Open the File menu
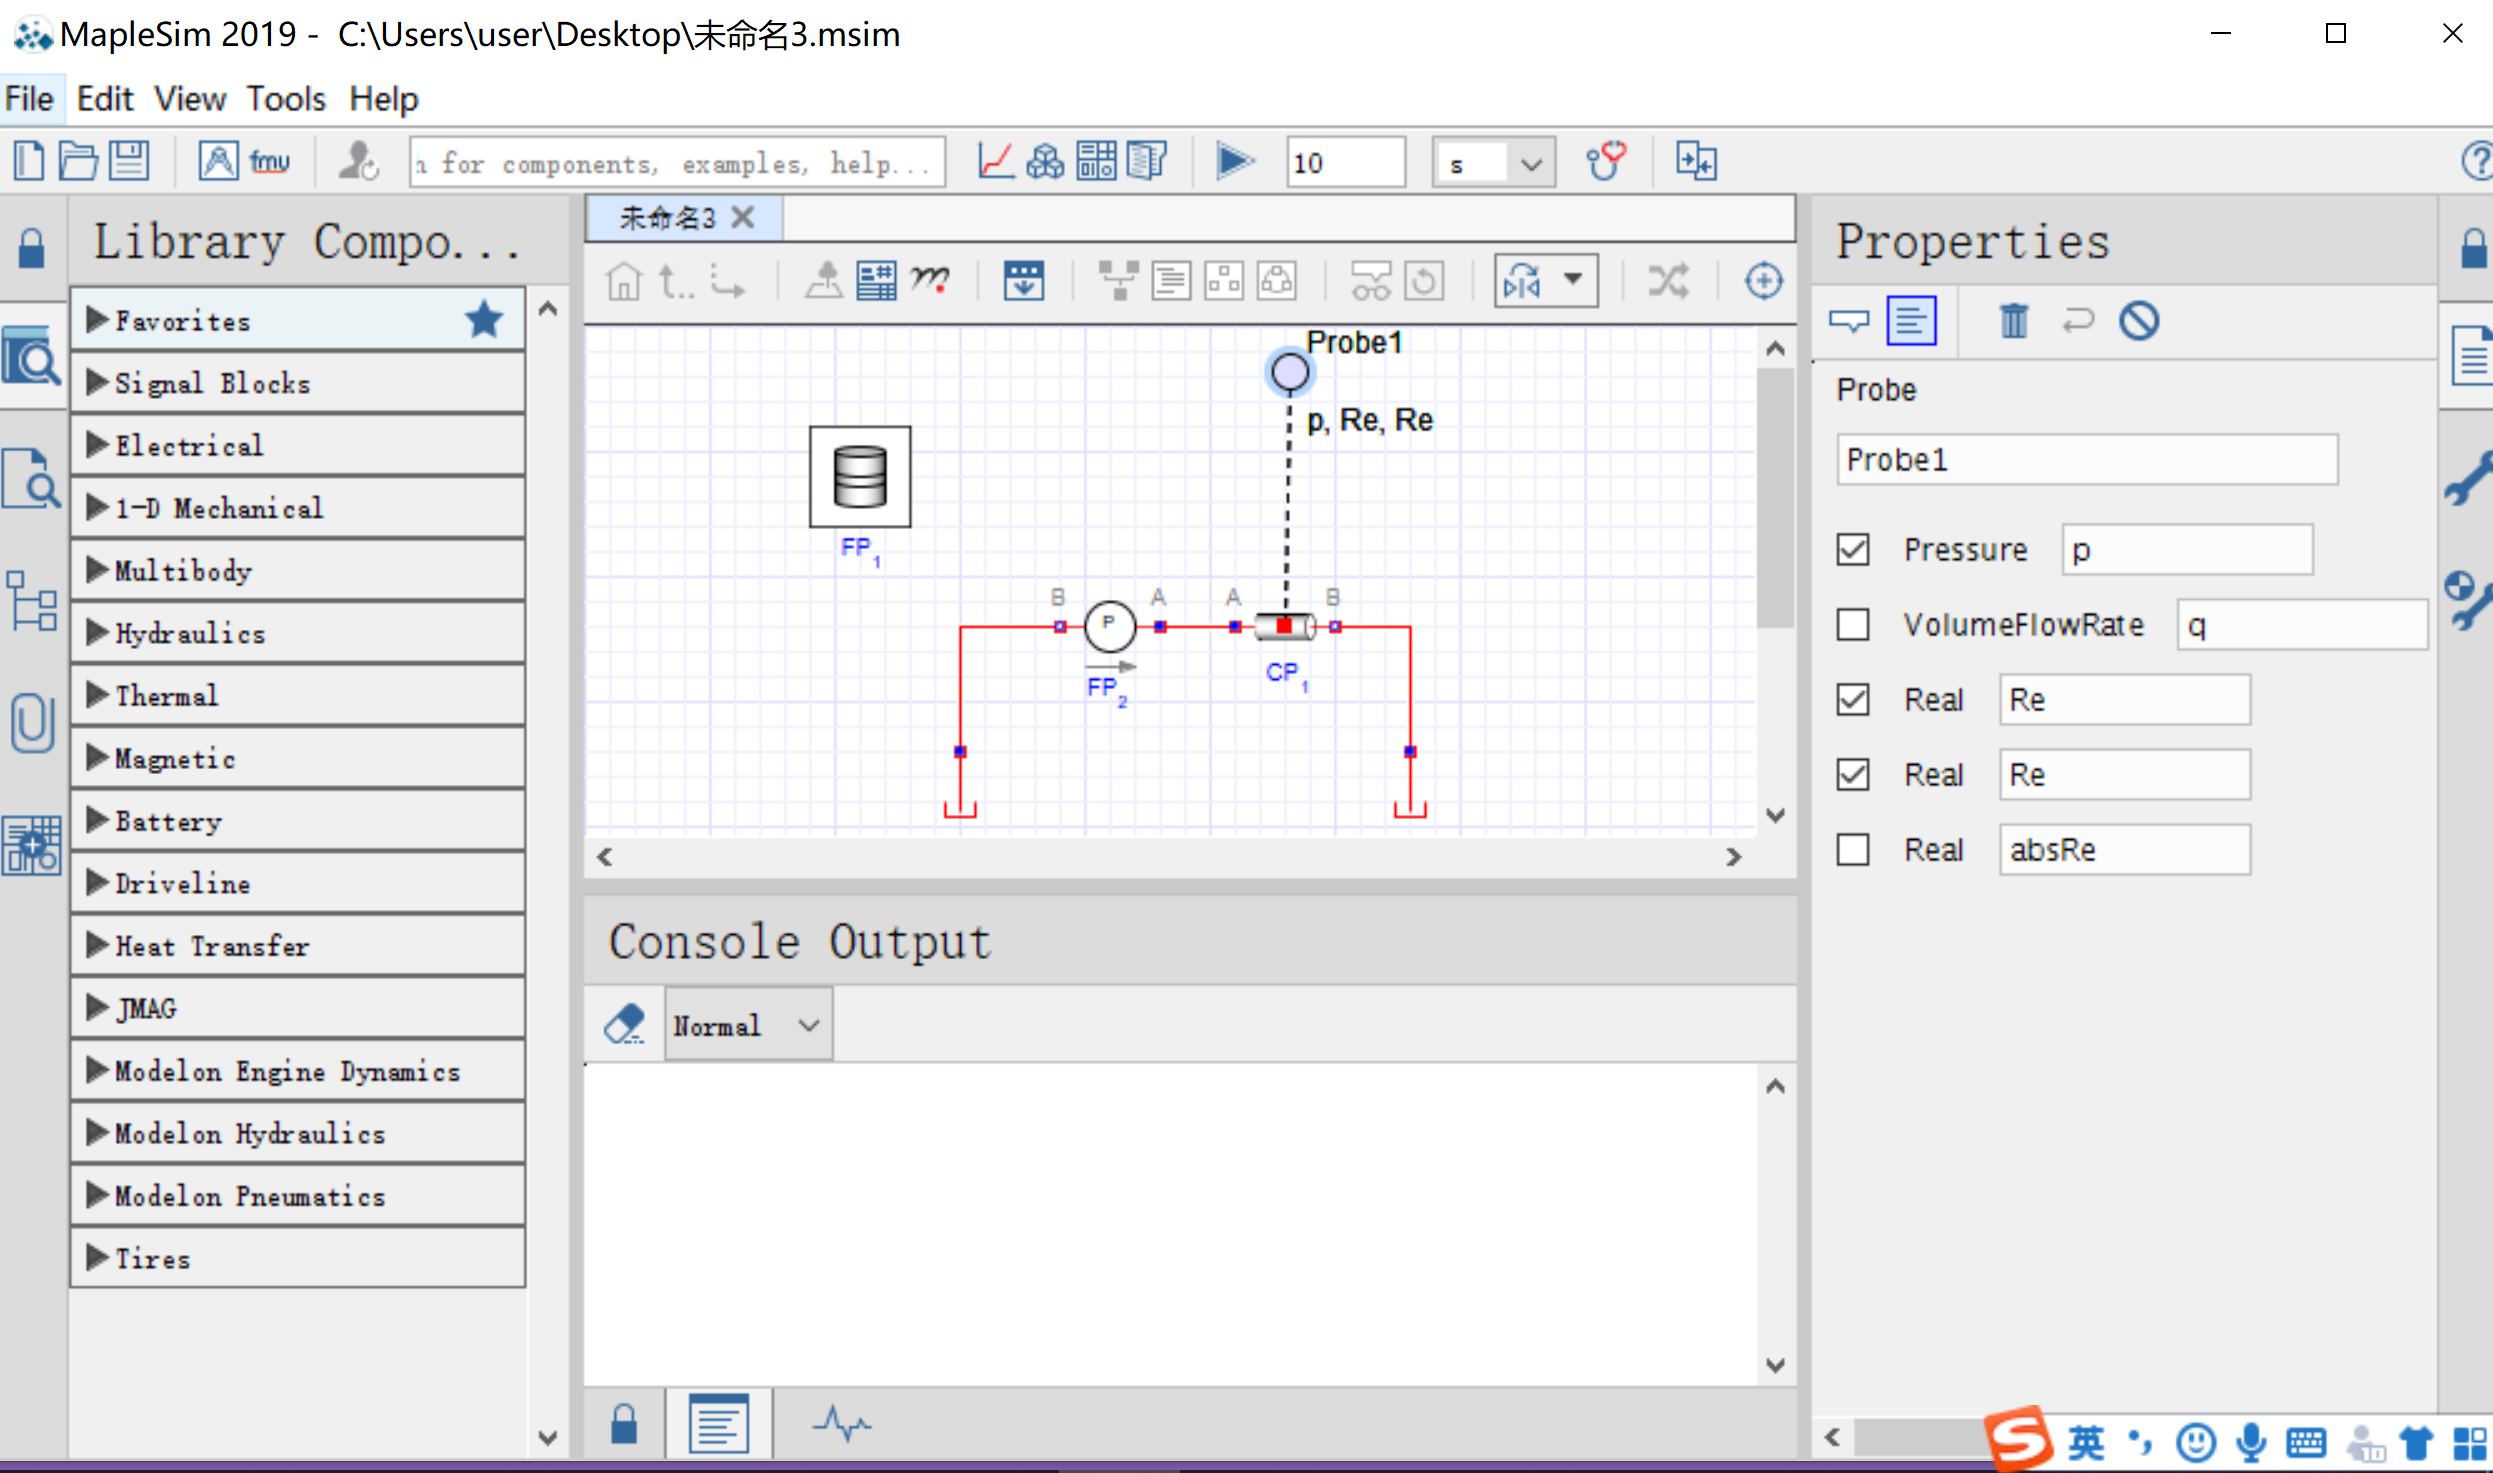Viewport: 2493px width, 1473px height. click(x=29, y=99)
